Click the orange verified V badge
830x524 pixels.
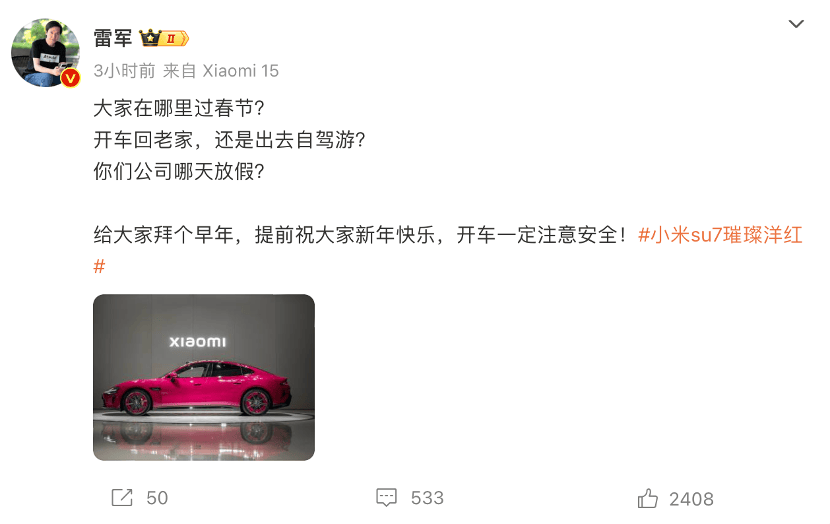click(x=70, y=78)
